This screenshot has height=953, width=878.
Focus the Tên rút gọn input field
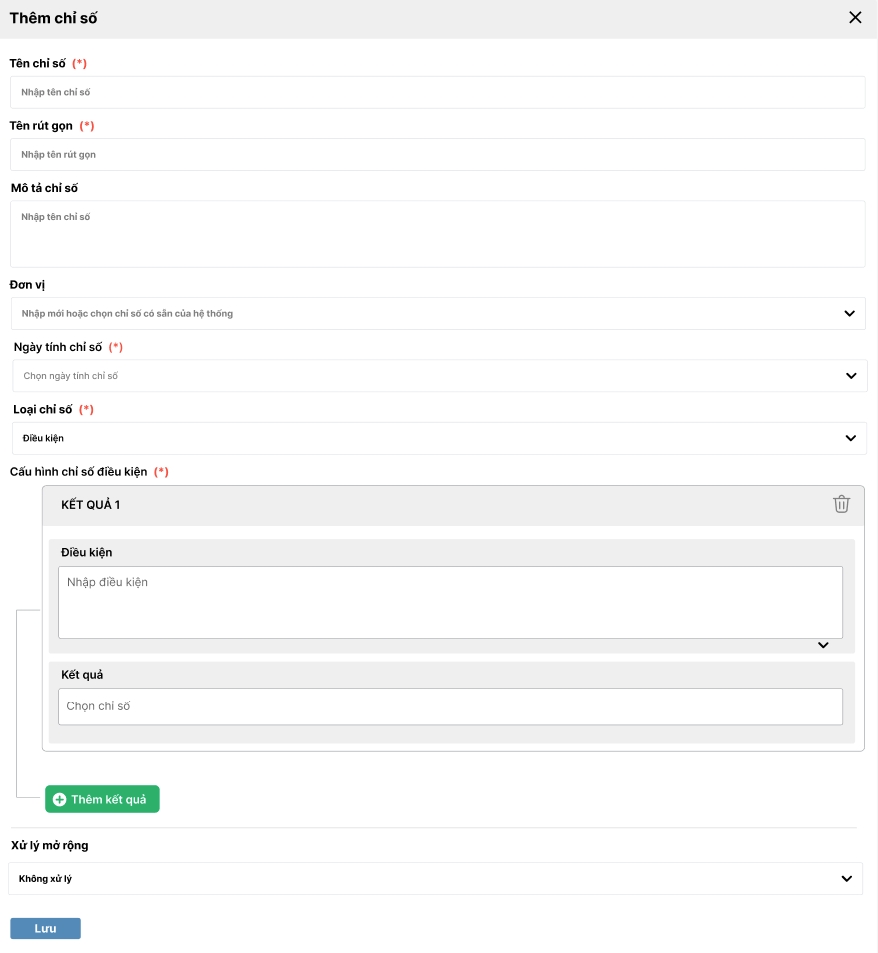437,155
